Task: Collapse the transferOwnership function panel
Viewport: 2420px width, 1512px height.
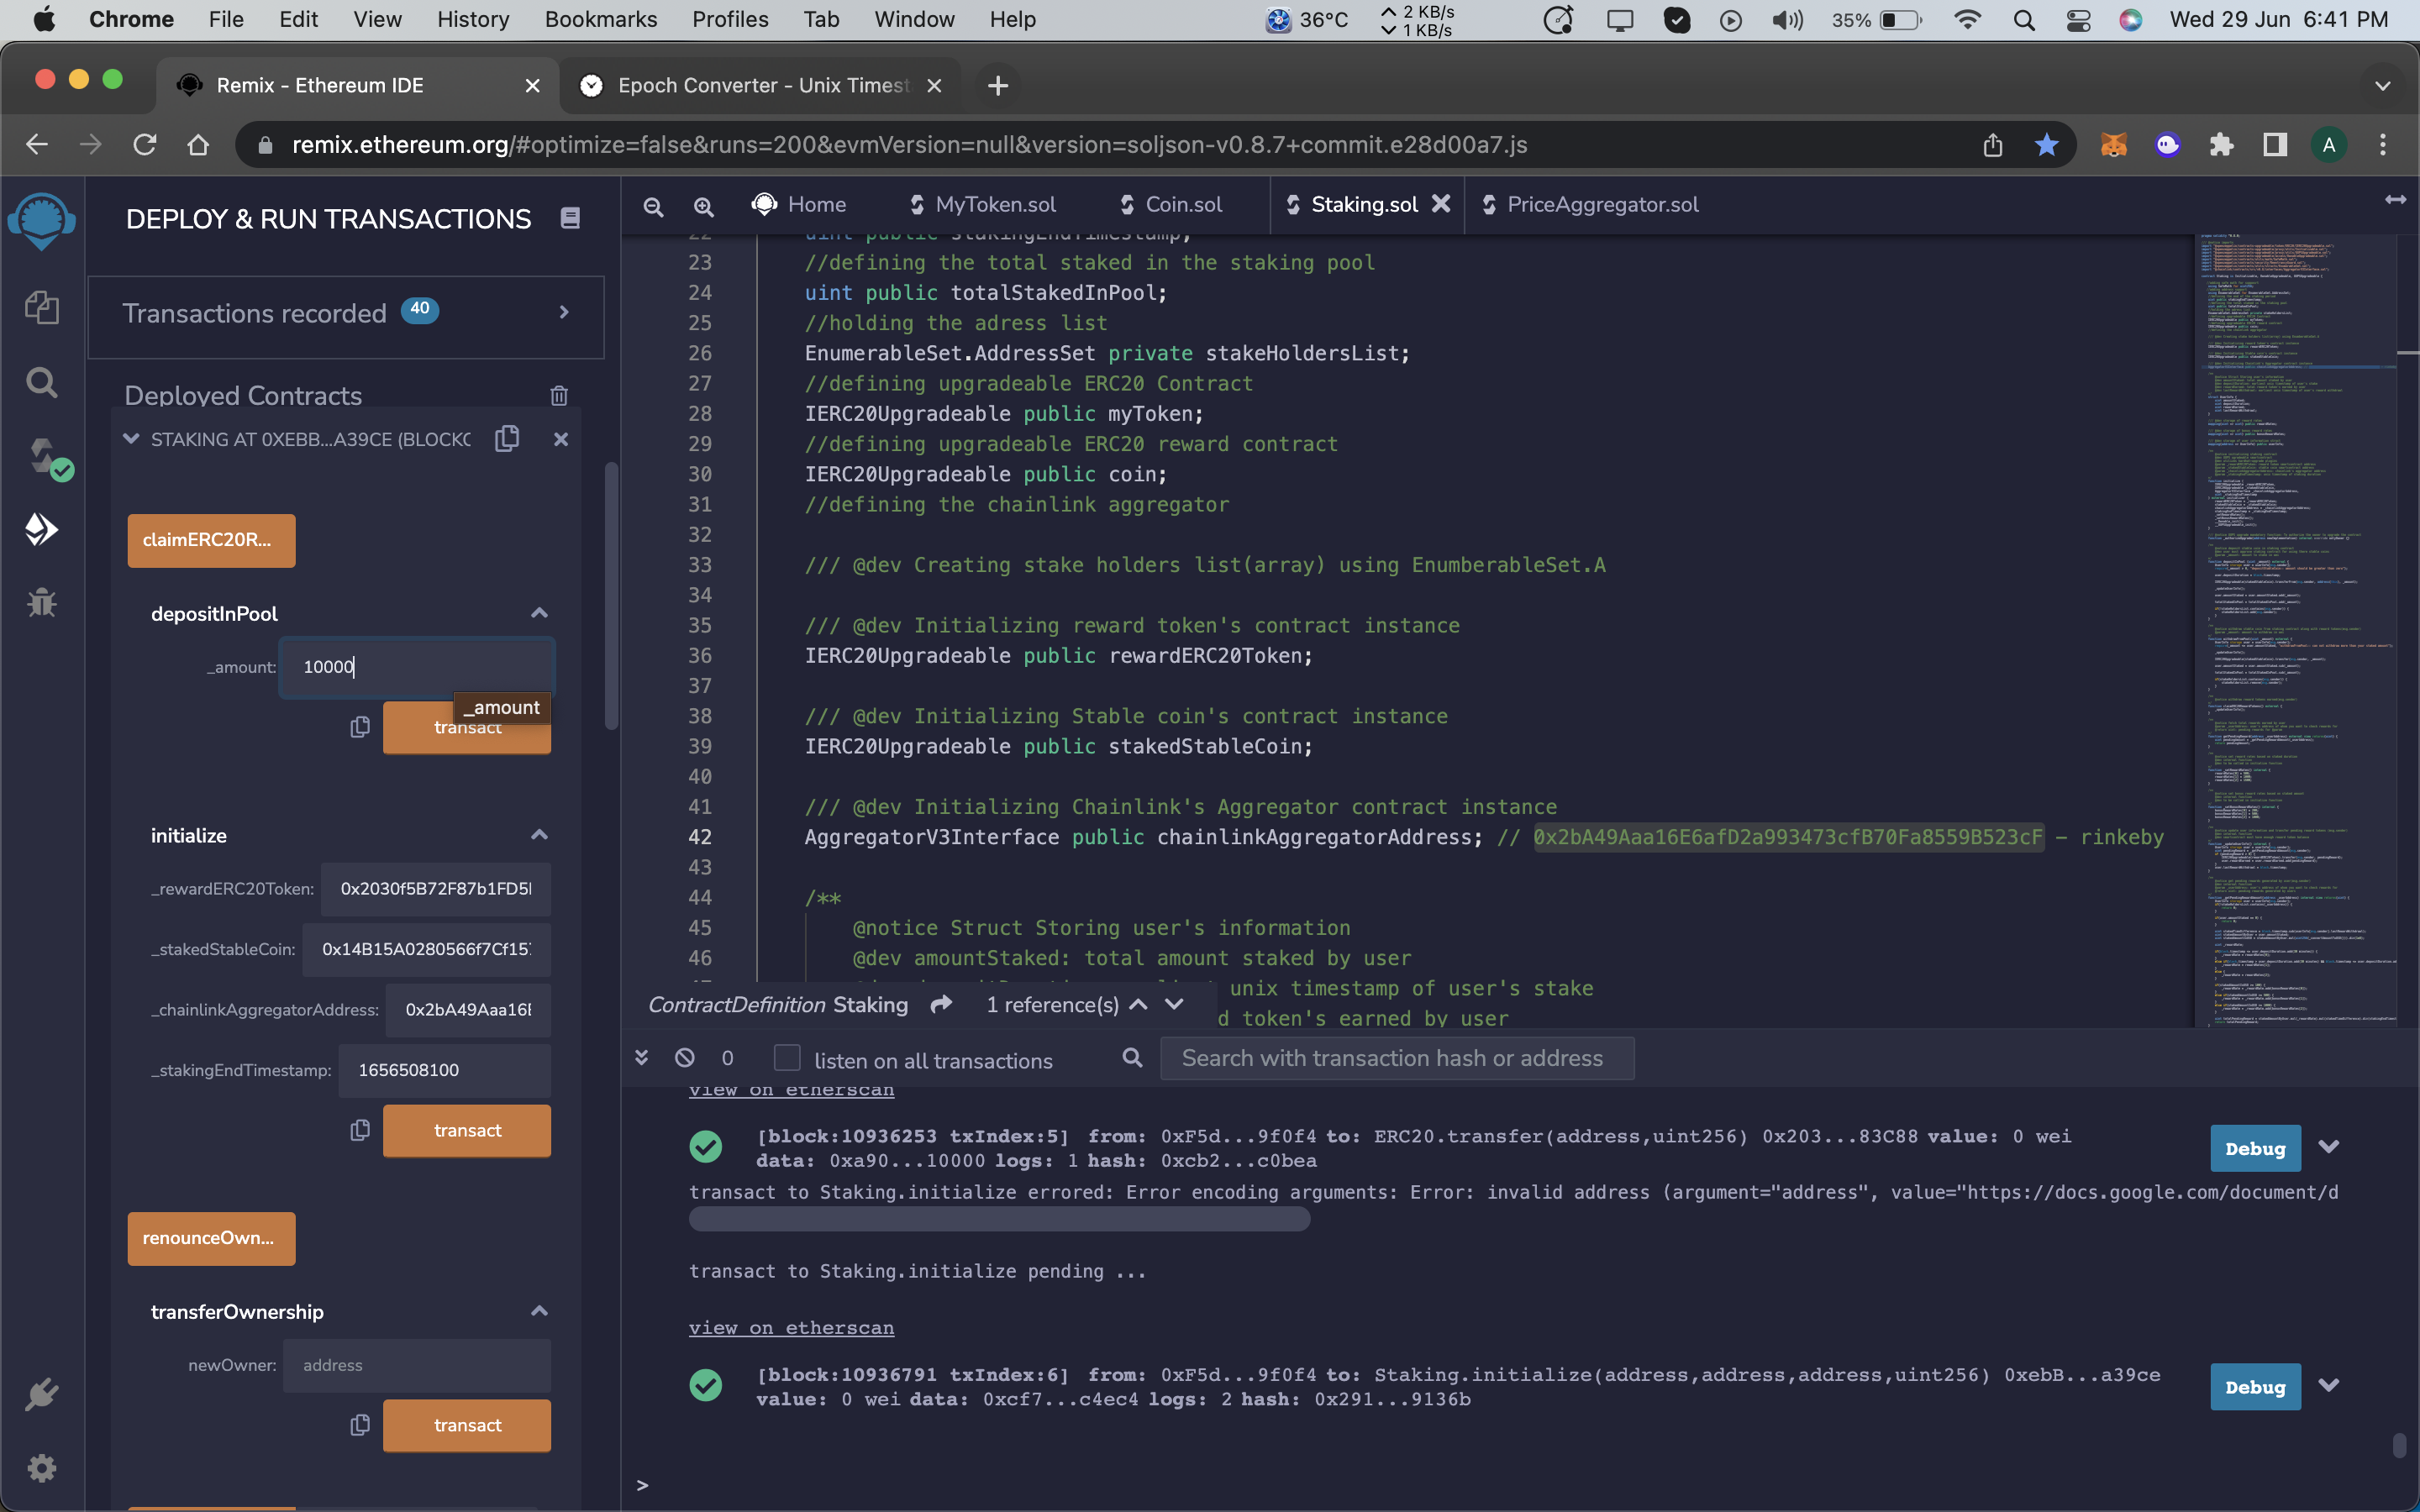Action: pos(539,1311)
